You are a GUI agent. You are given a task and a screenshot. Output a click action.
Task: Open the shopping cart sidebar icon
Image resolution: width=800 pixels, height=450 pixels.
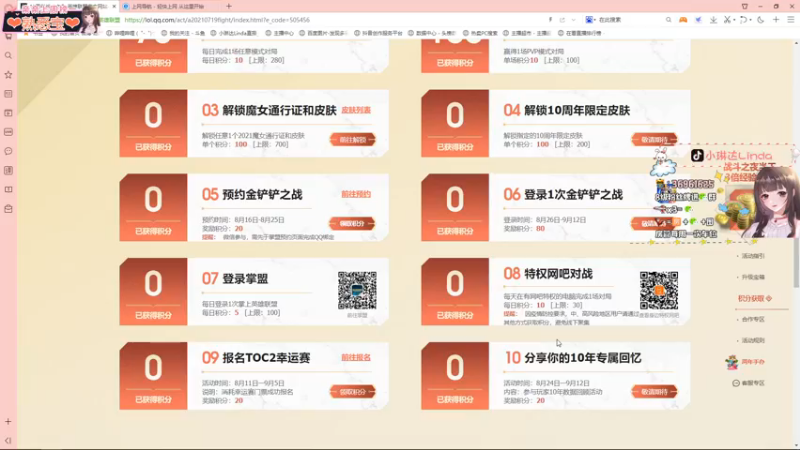click(8, 36)
